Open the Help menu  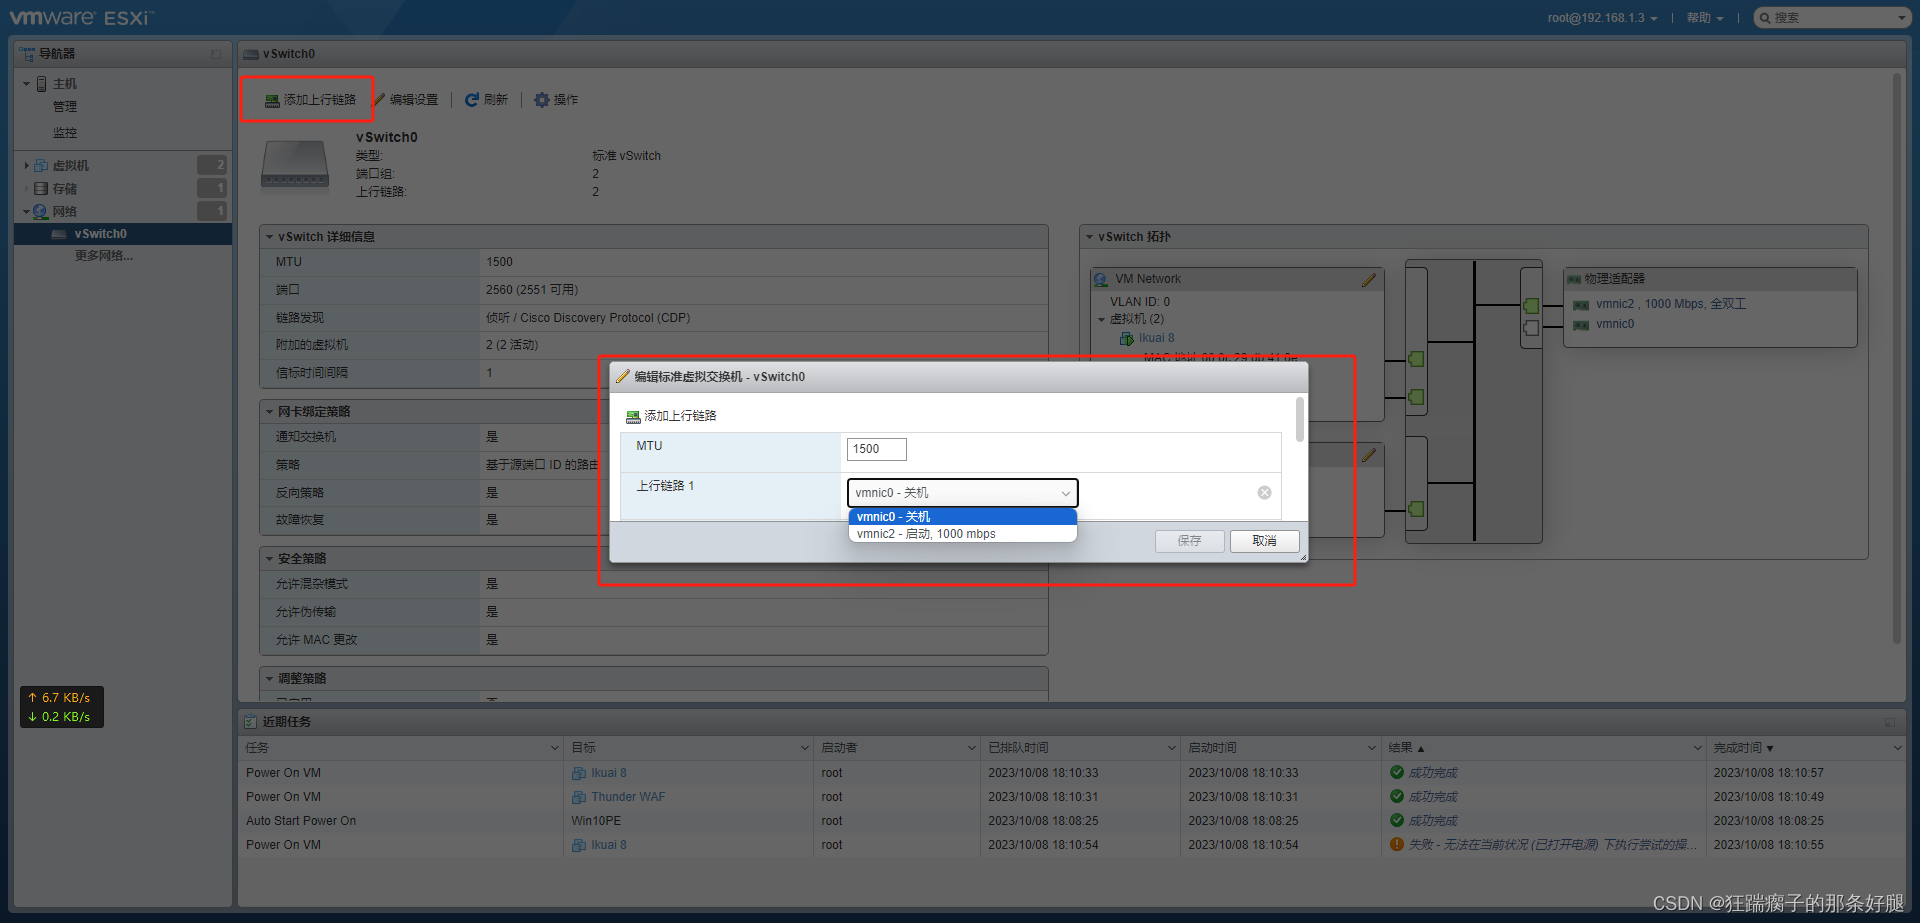pyautogui.click(x=1704, y=18)
